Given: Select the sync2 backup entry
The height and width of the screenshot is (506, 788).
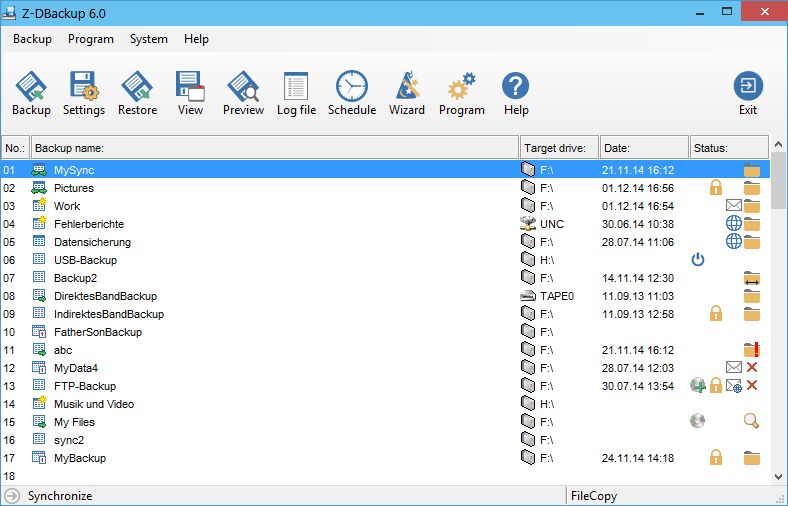Looking at the screenshot, I should pyautogui.click(x=385, y=440).
